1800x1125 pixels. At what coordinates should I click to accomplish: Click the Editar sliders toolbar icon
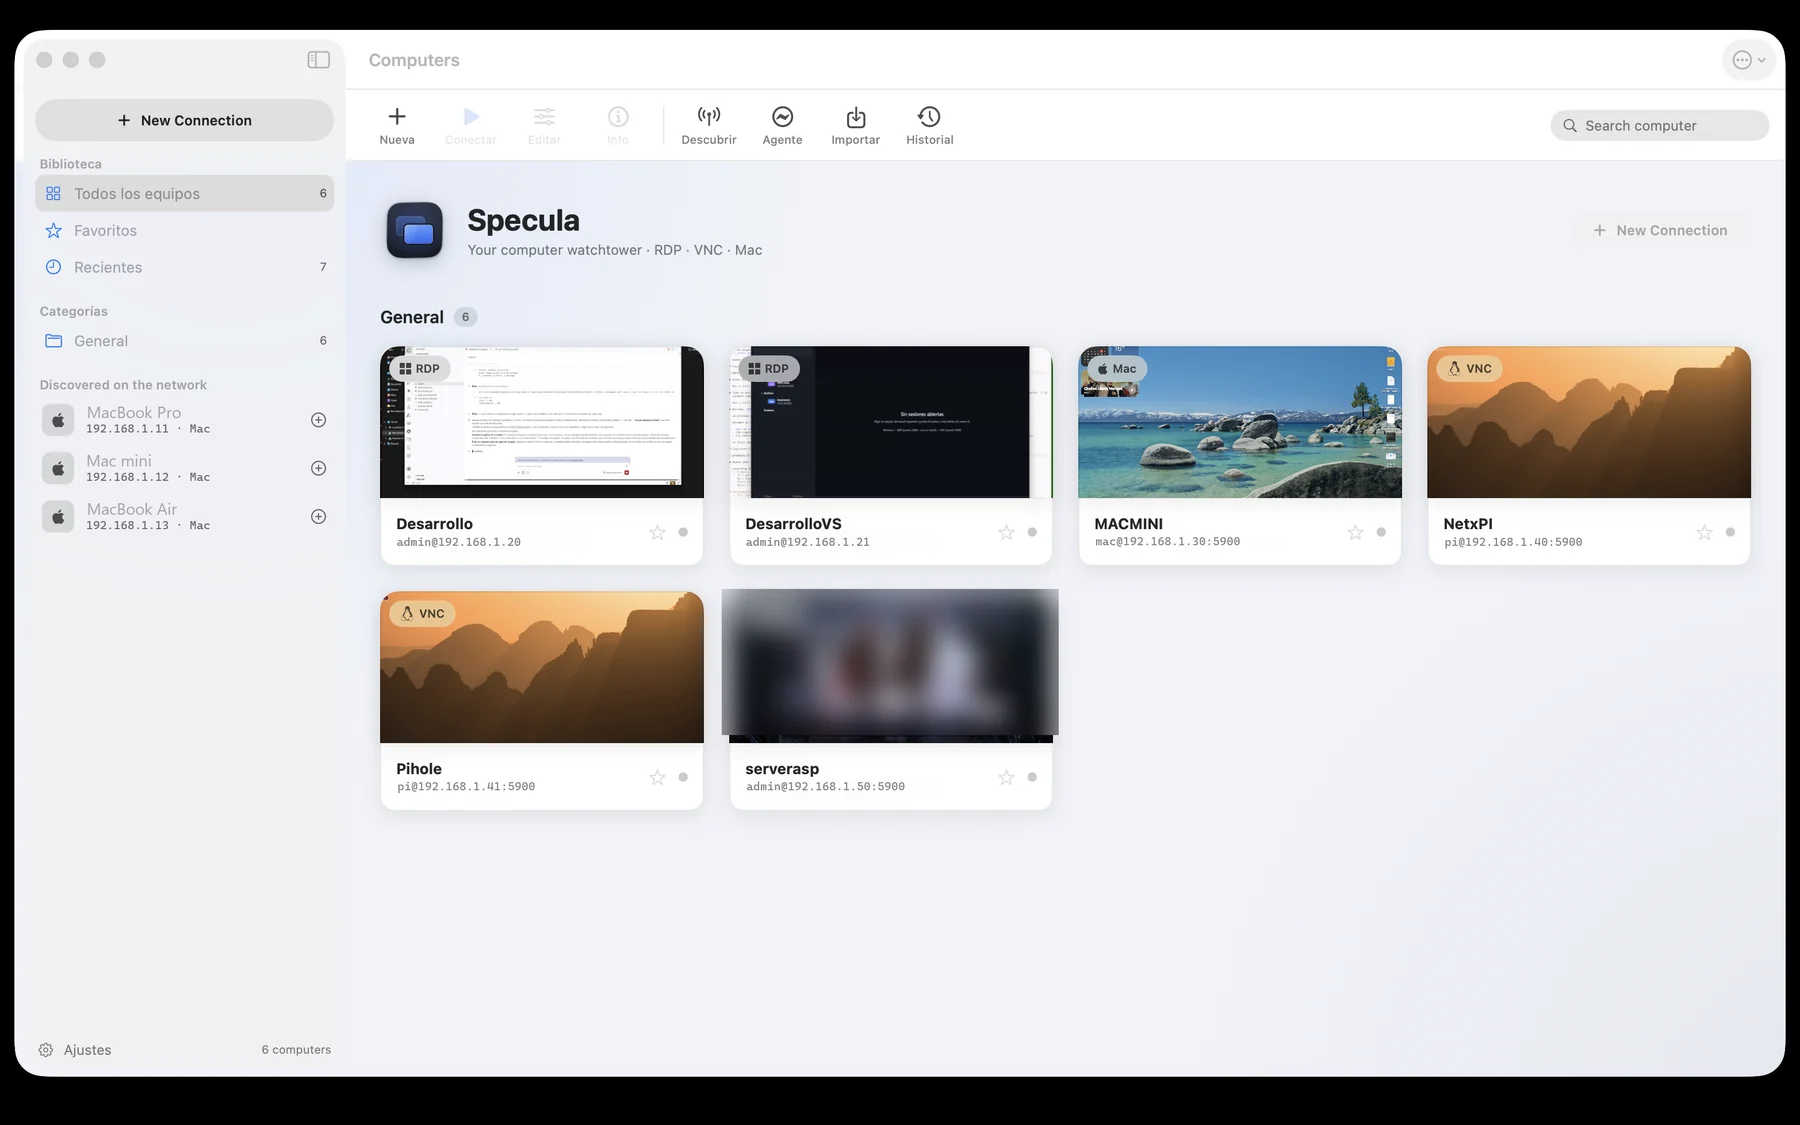pyautogui.click(x=544, y=117)
